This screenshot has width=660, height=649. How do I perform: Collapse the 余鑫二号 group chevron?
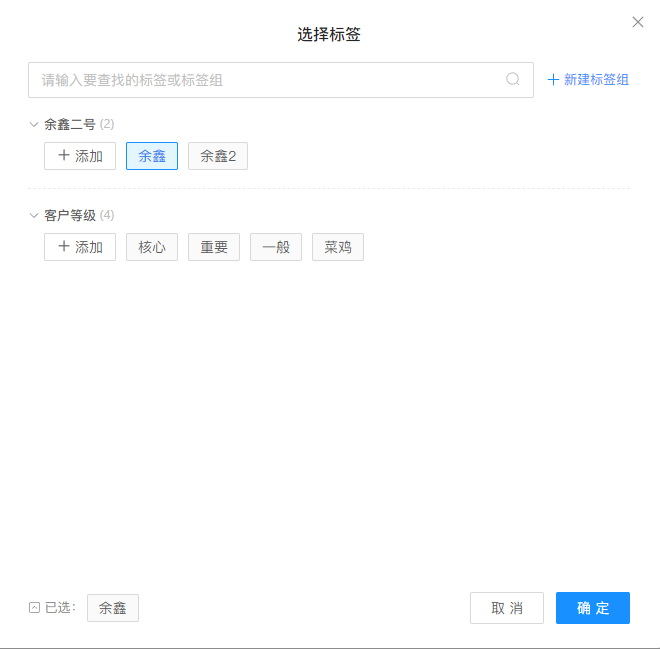[x=34, y=125]
